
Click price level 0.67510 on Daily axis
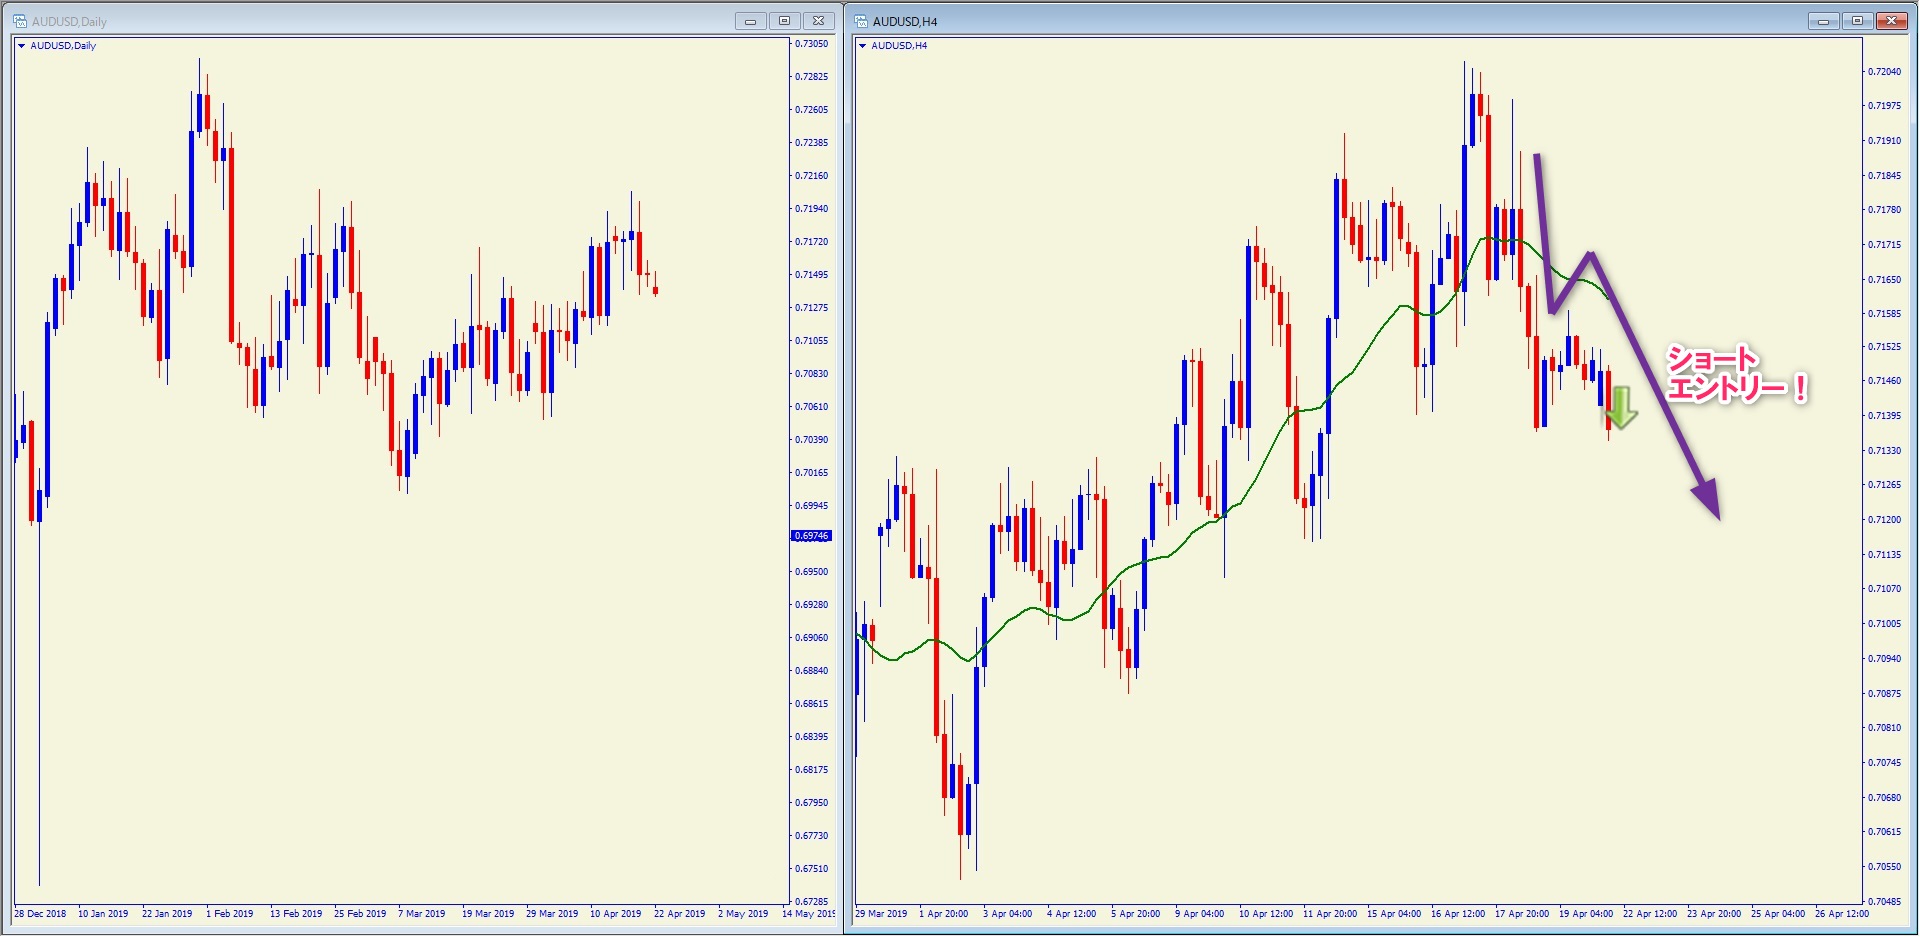pyautogui.click(x=812, y=869)
